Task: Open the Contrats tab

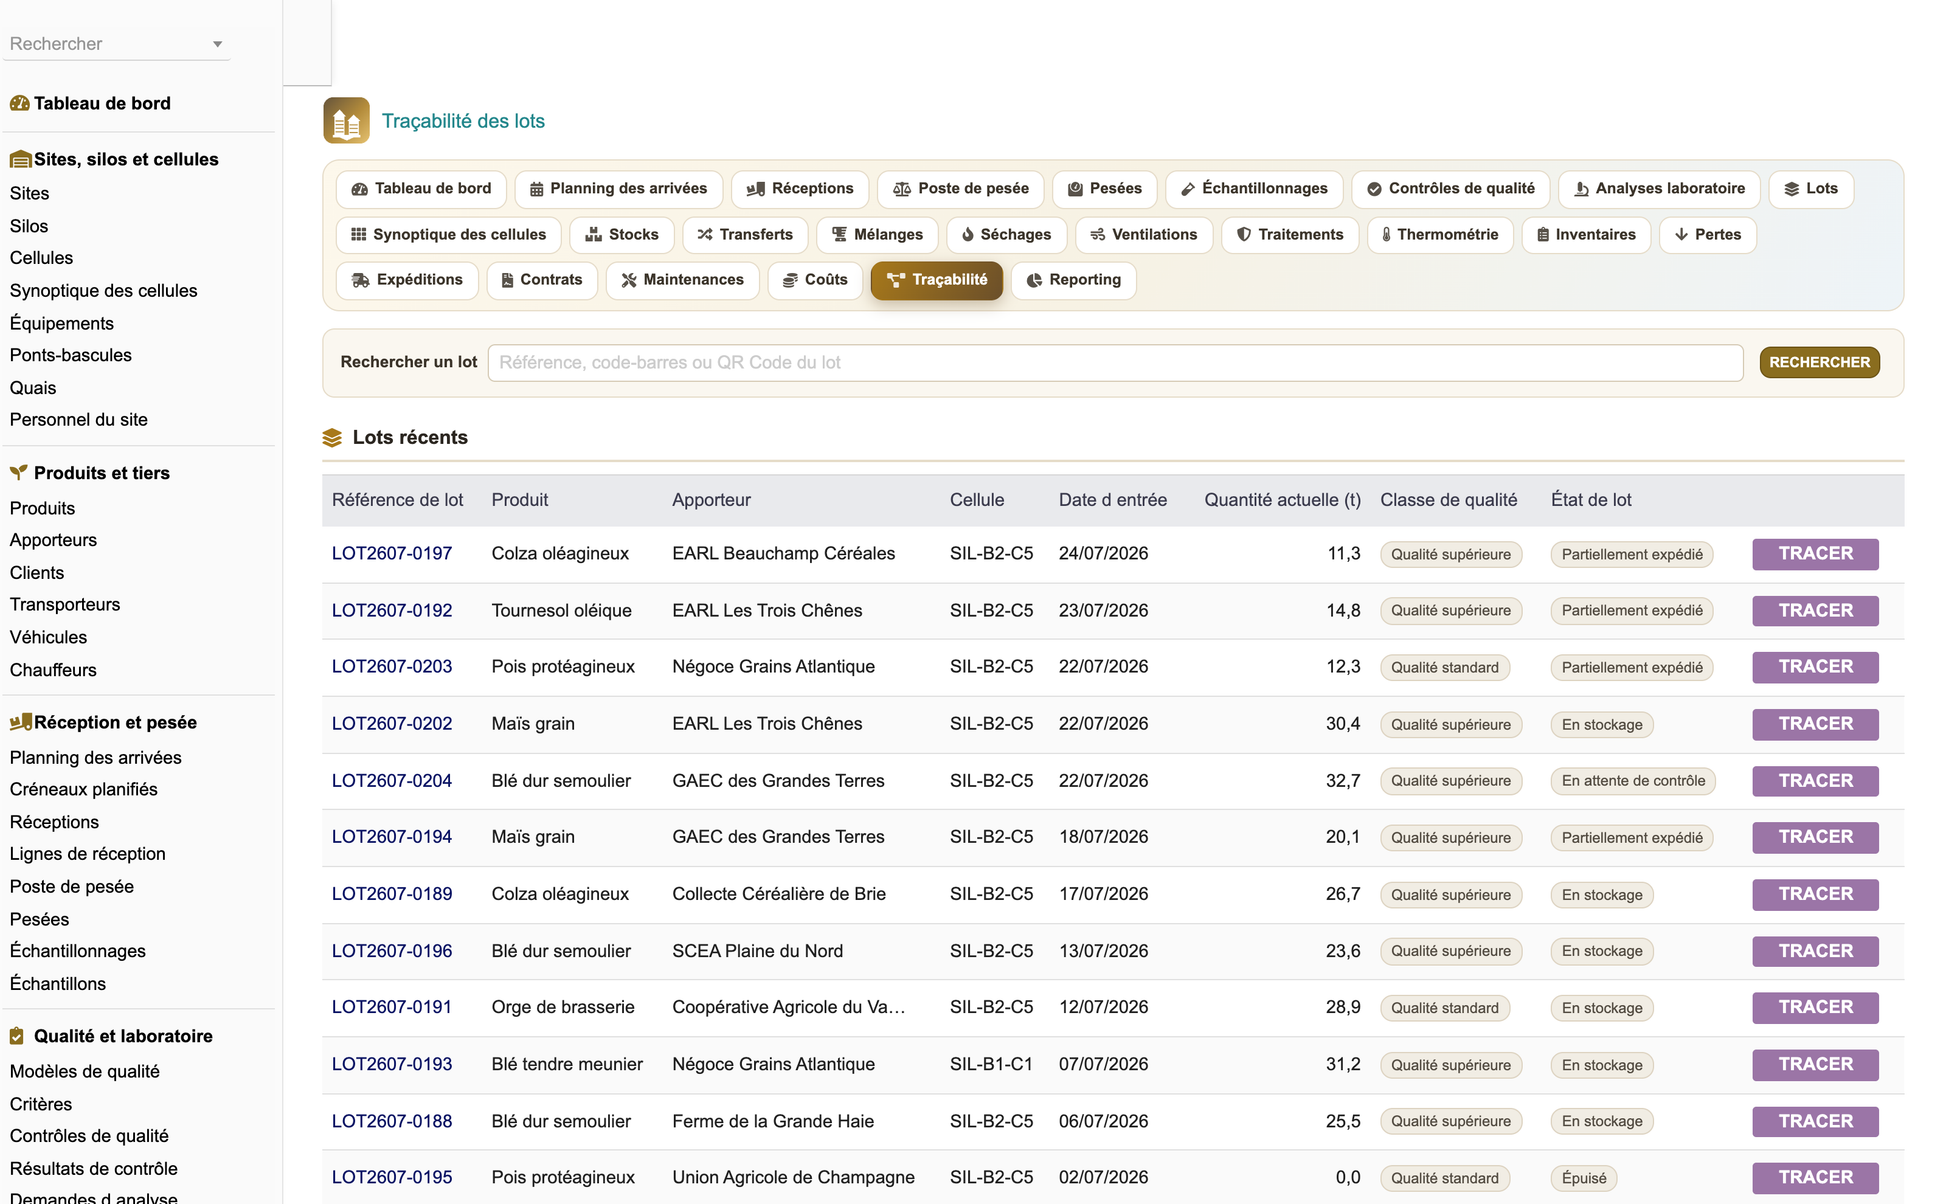Action: (542, 280)
